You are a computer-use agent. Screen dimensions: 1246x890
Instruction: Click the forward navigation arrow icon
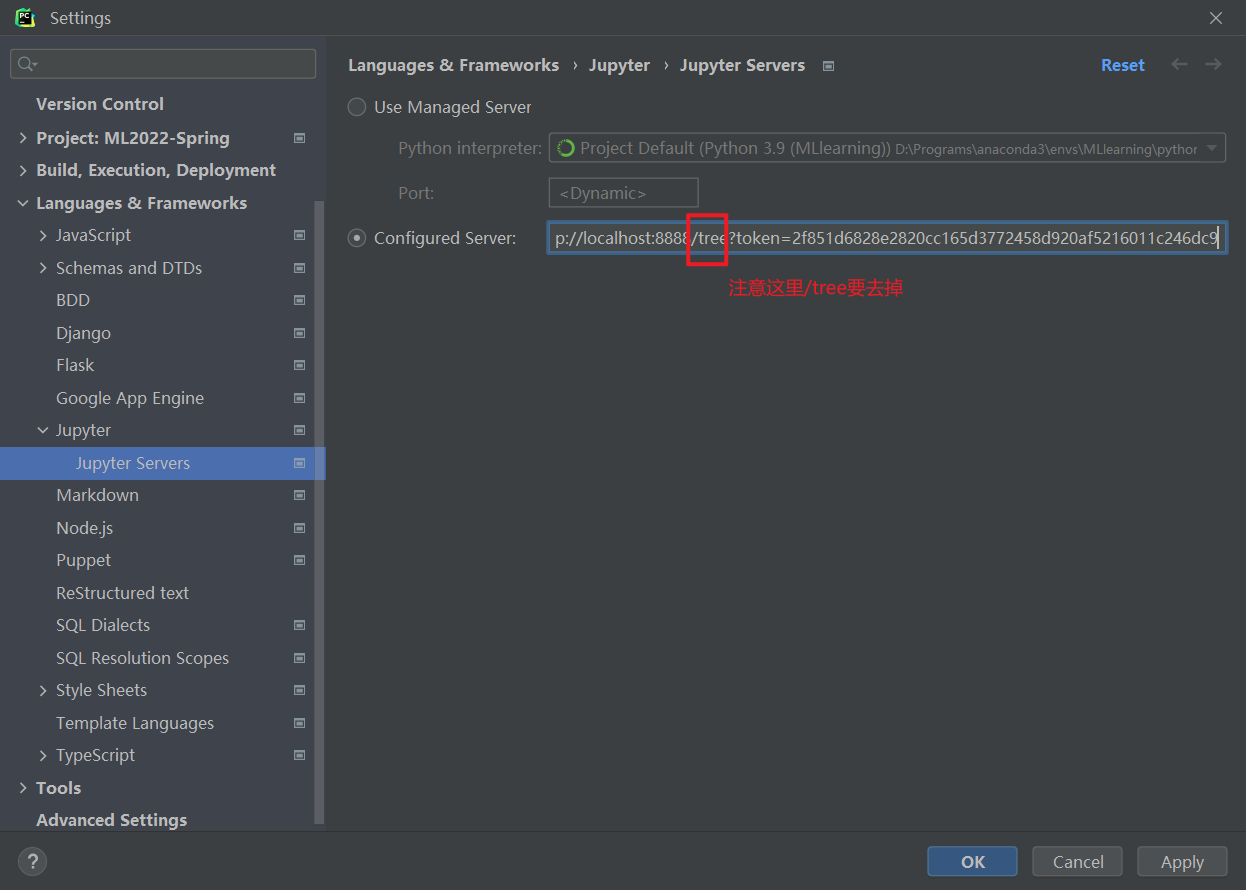pyautogui.click(x=1213, y=65)
